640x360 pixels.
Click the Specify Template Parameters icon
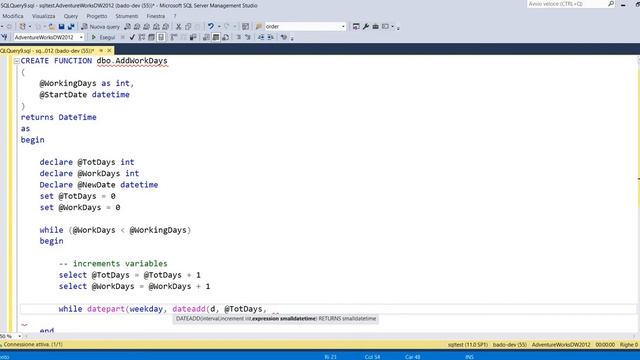283,37
